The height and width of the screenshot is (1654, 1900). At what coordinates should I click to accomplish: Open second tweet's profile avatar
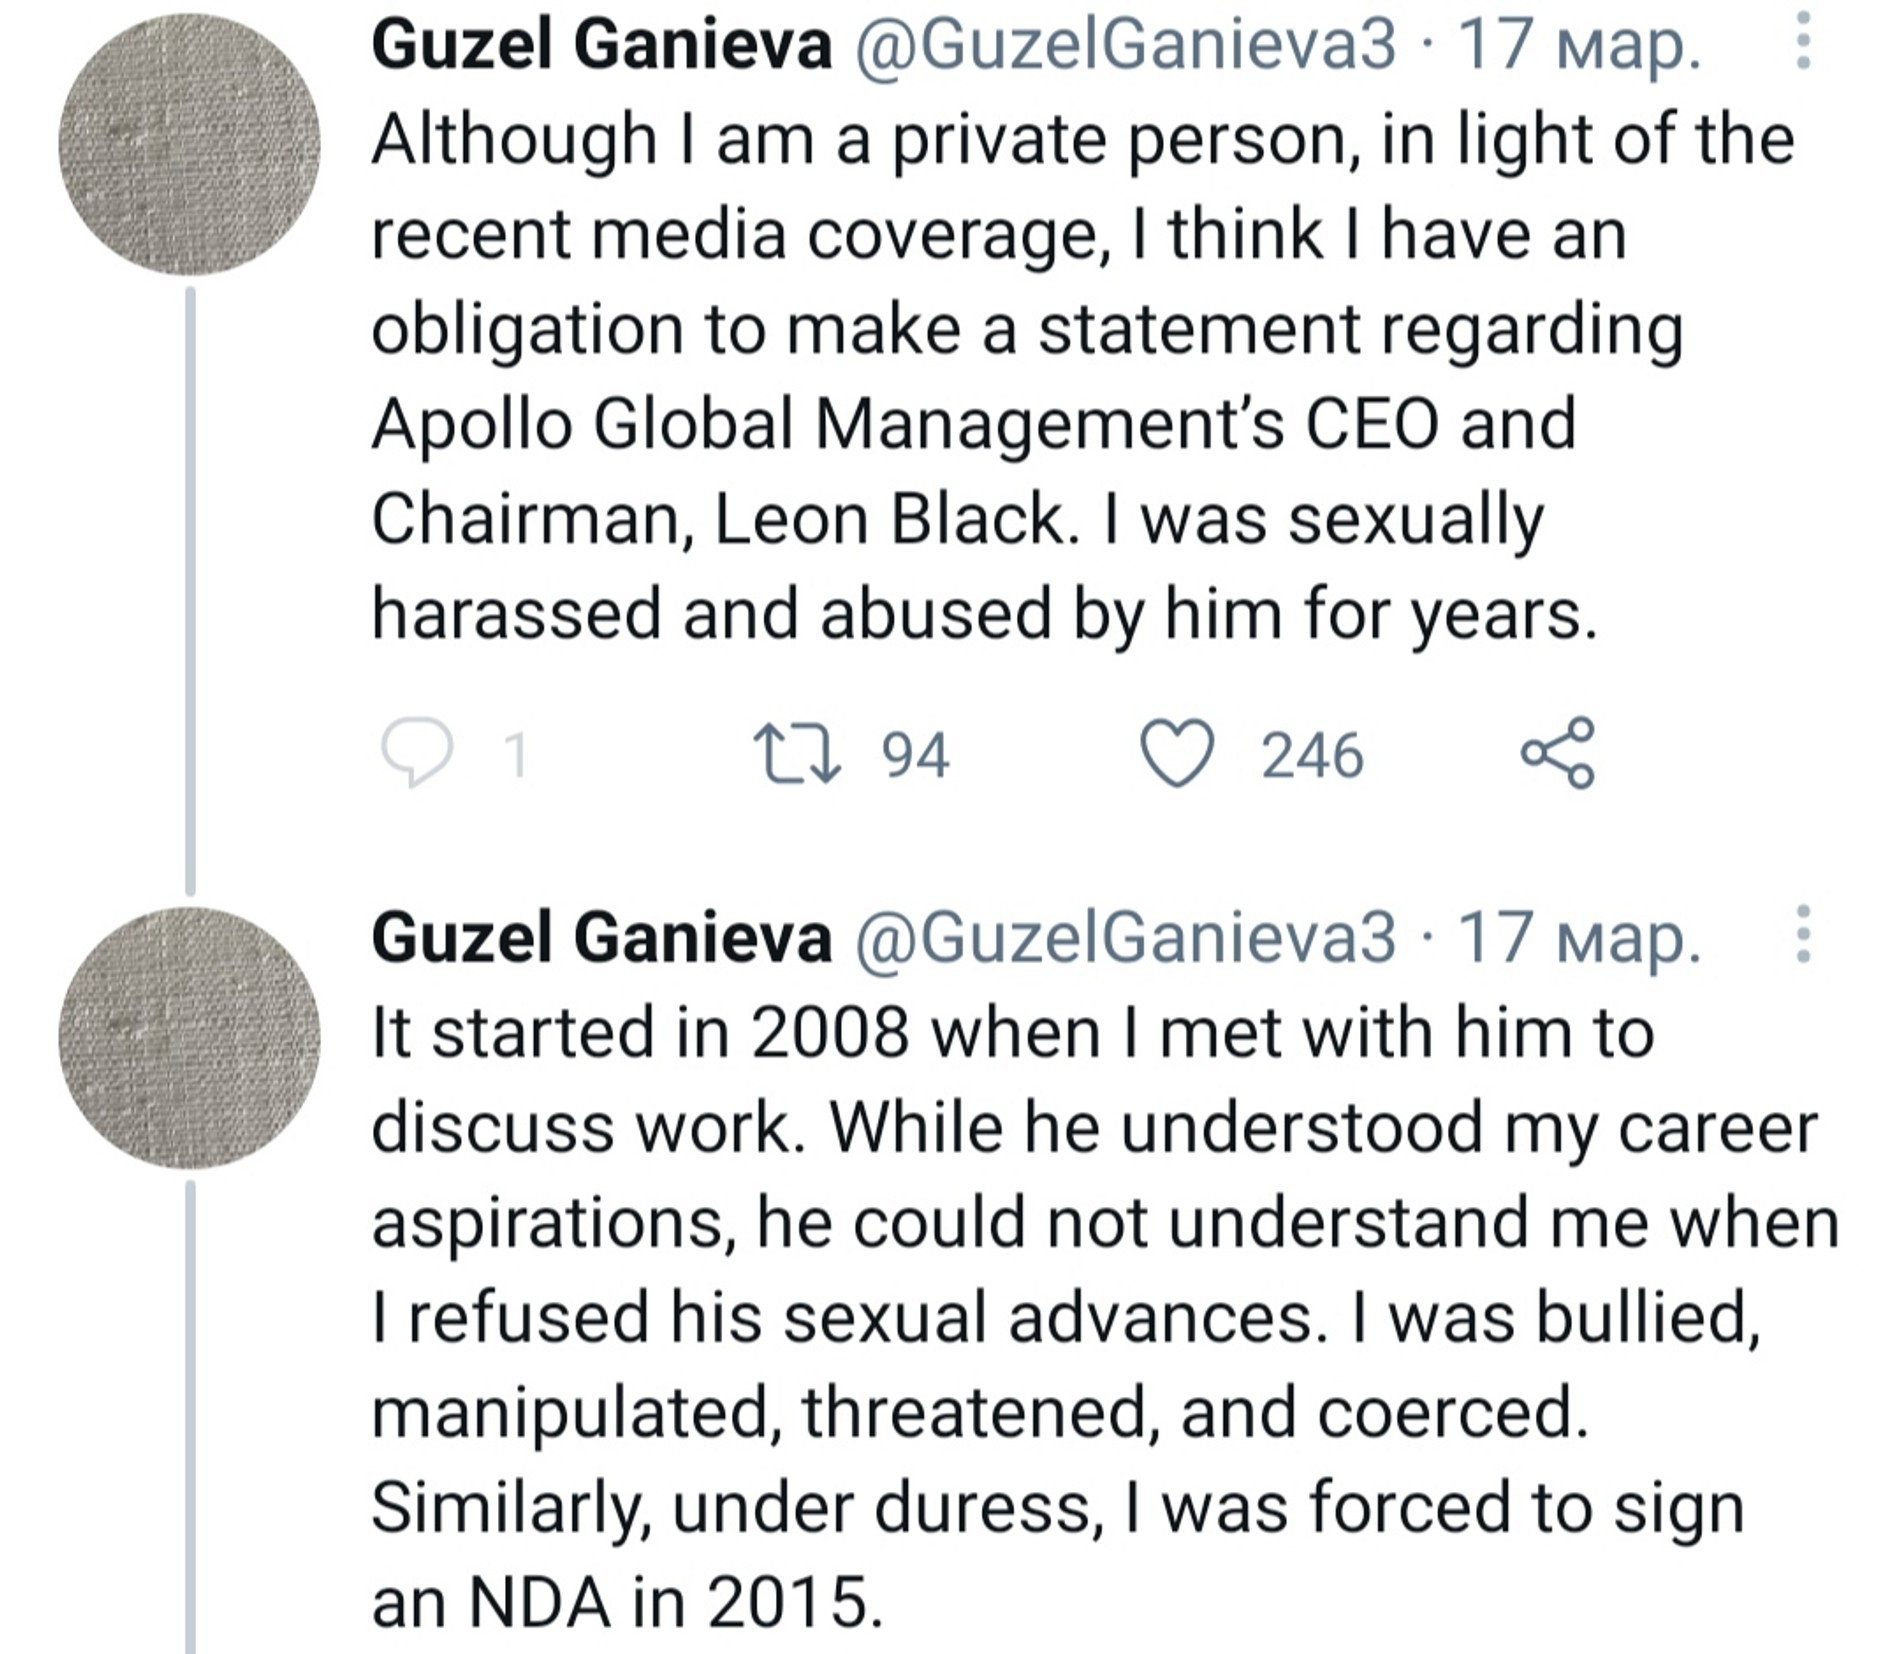coord(189,1037)
